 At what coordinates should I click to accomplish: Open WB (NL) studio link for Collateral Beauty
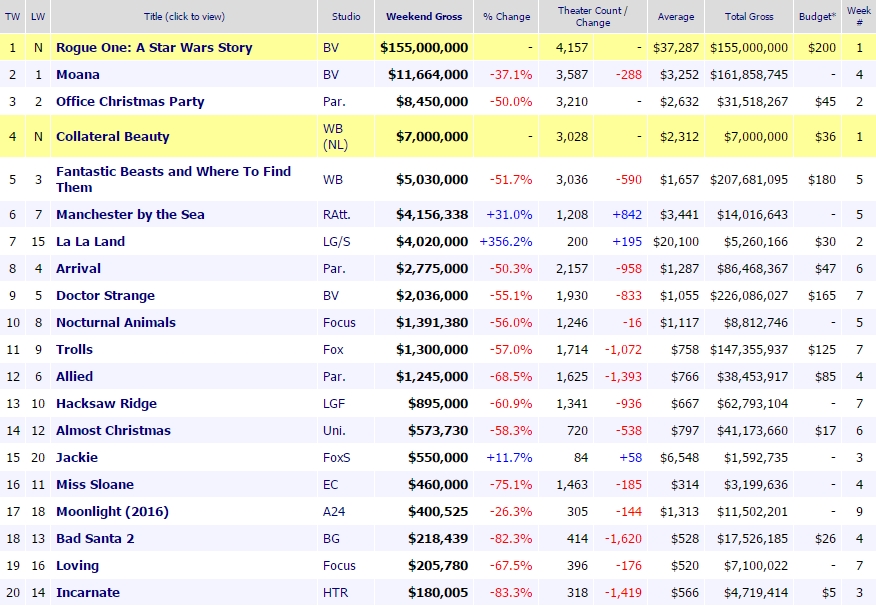335,137
